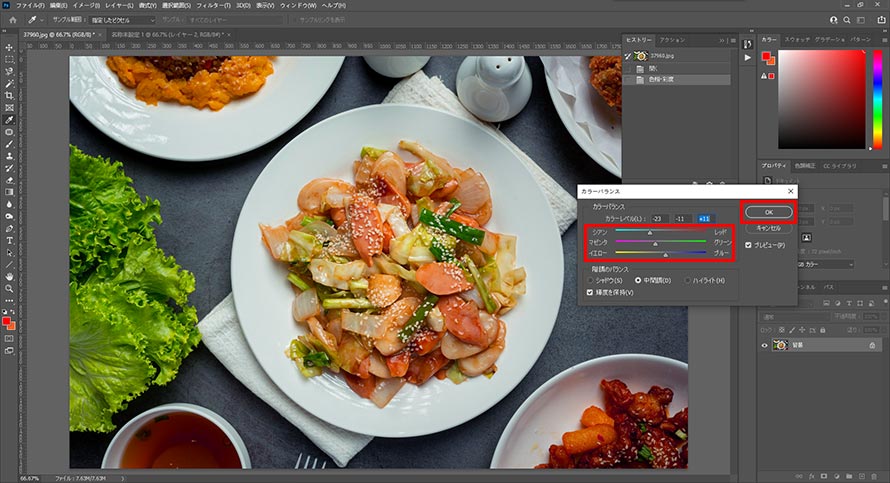The width and height of the screenshot is (890, 483).
Task: Click the hue spectrum bar in Color panel
Action: point(878,99)
